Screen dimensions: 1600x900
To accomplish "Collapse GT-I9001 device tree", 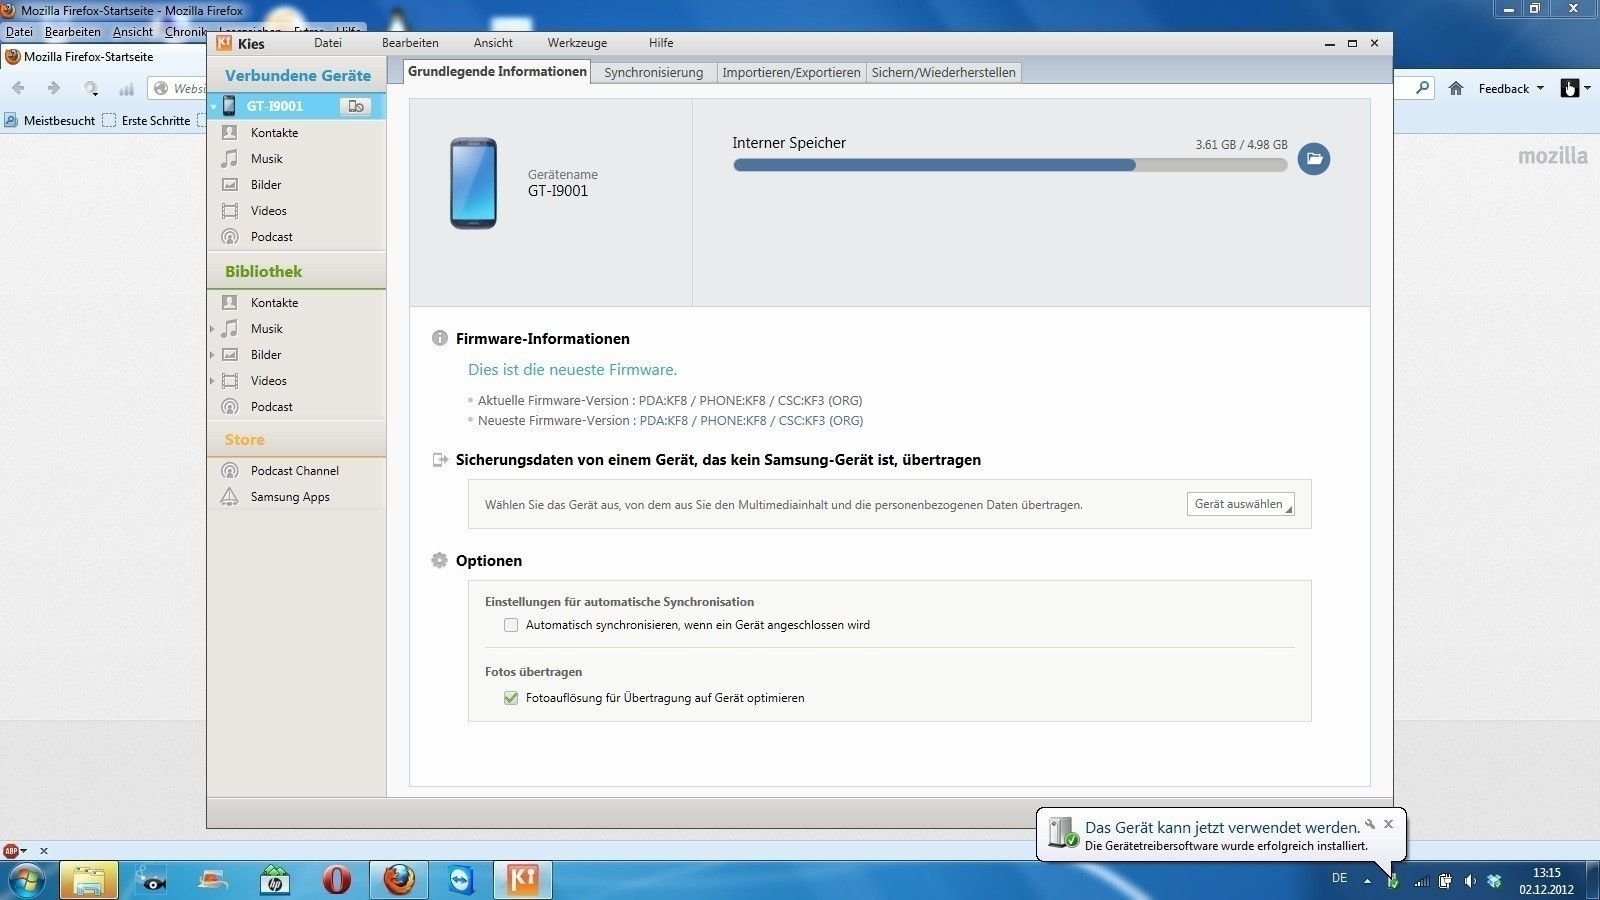I will (214, 106).
